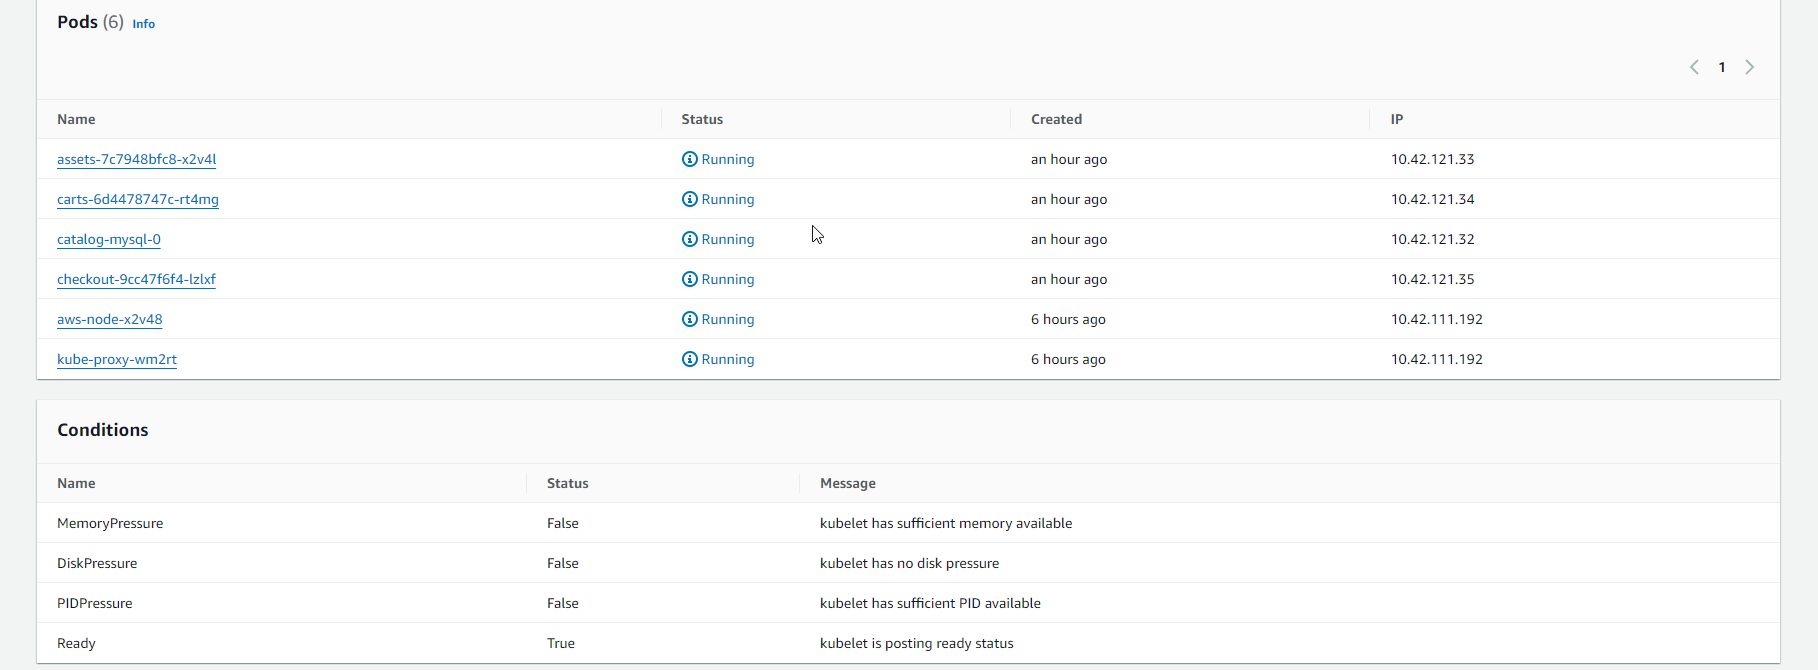Open the Info link beside Pods
Image resolution: width=1818 pixels, height=670 pixels.
pyautogui.click(x=144, y=24)
